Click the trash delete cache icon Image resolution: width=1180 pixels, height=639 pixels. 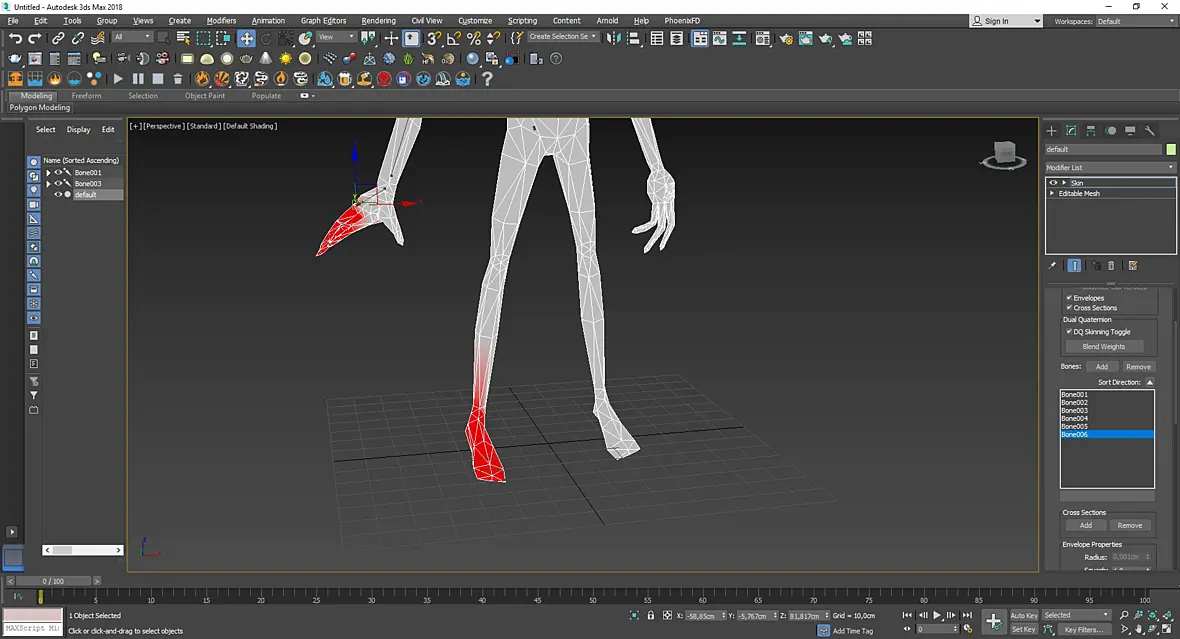click(x=178, y=78)
